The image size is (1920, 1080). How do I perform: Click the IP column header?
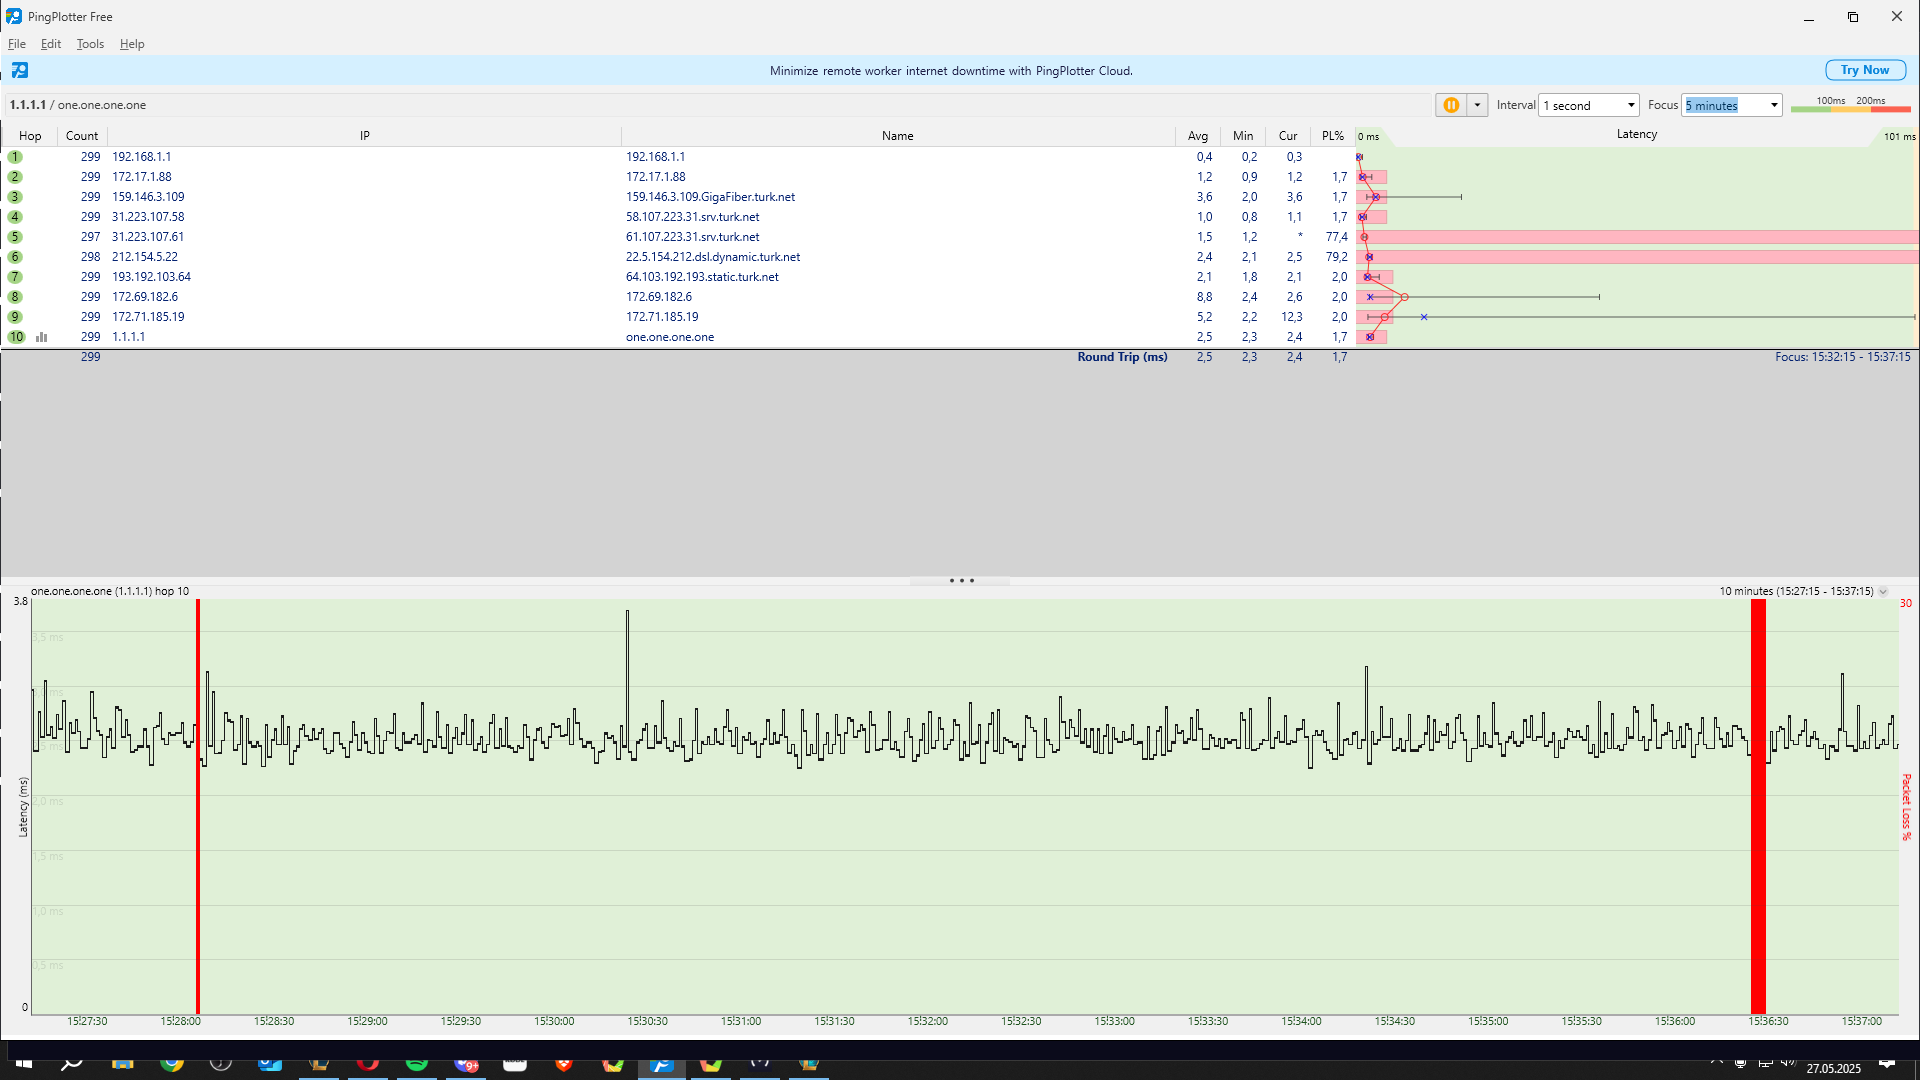[x=365, y=136]
